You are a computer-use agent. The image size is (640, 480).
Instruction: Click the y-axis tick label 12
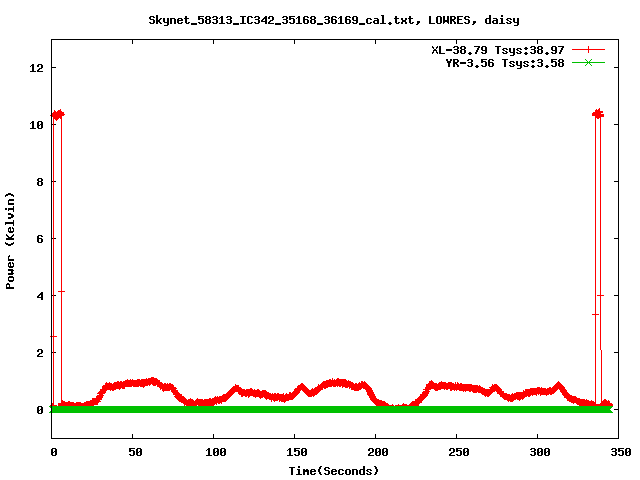pyautogui.click(x=36, y=68)
